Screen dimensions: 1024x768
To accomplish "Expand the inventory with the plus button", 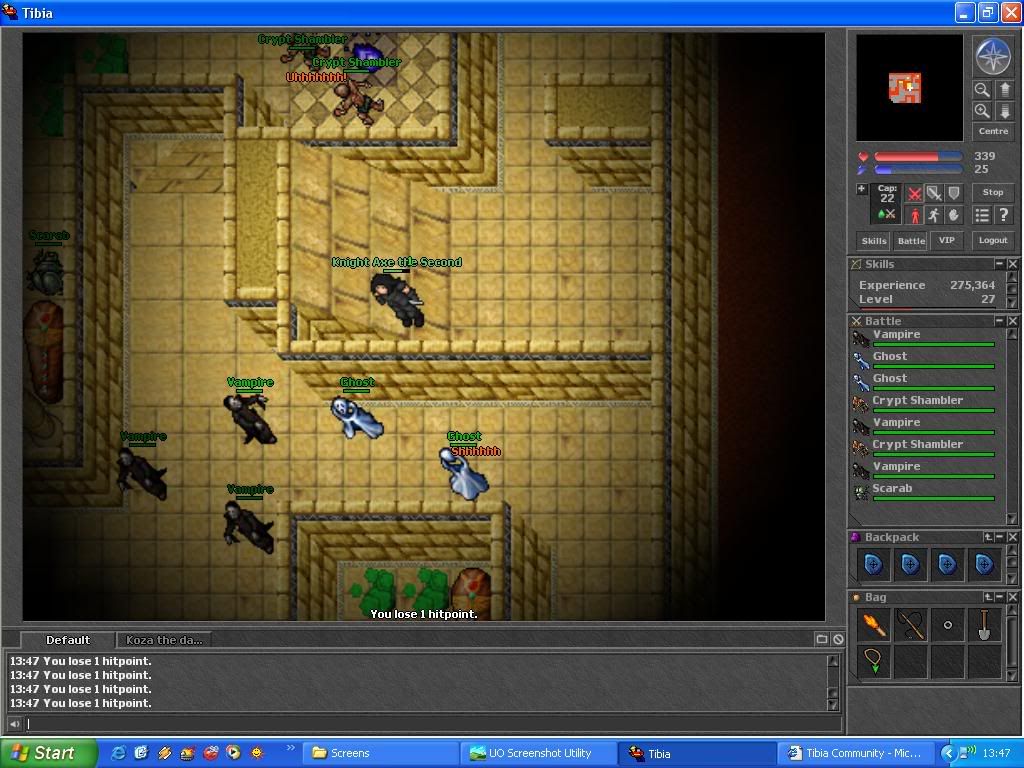I will point(861,189).
